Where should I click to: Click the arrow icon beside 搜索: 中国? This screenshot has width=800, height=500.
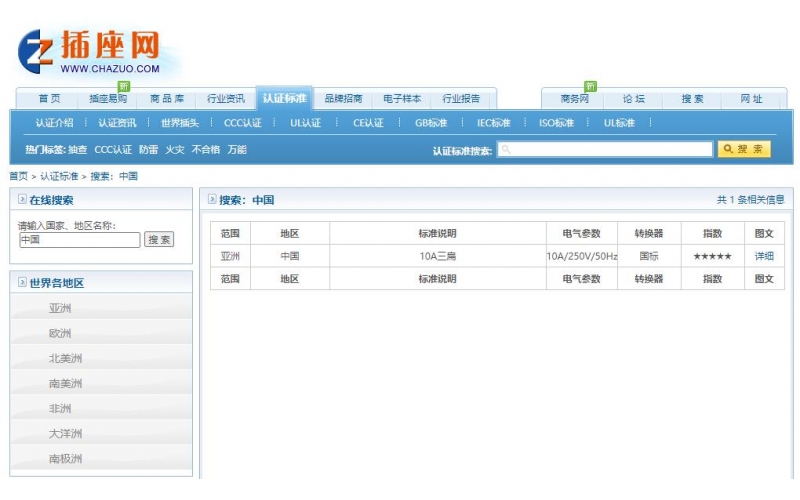[212, 200]
